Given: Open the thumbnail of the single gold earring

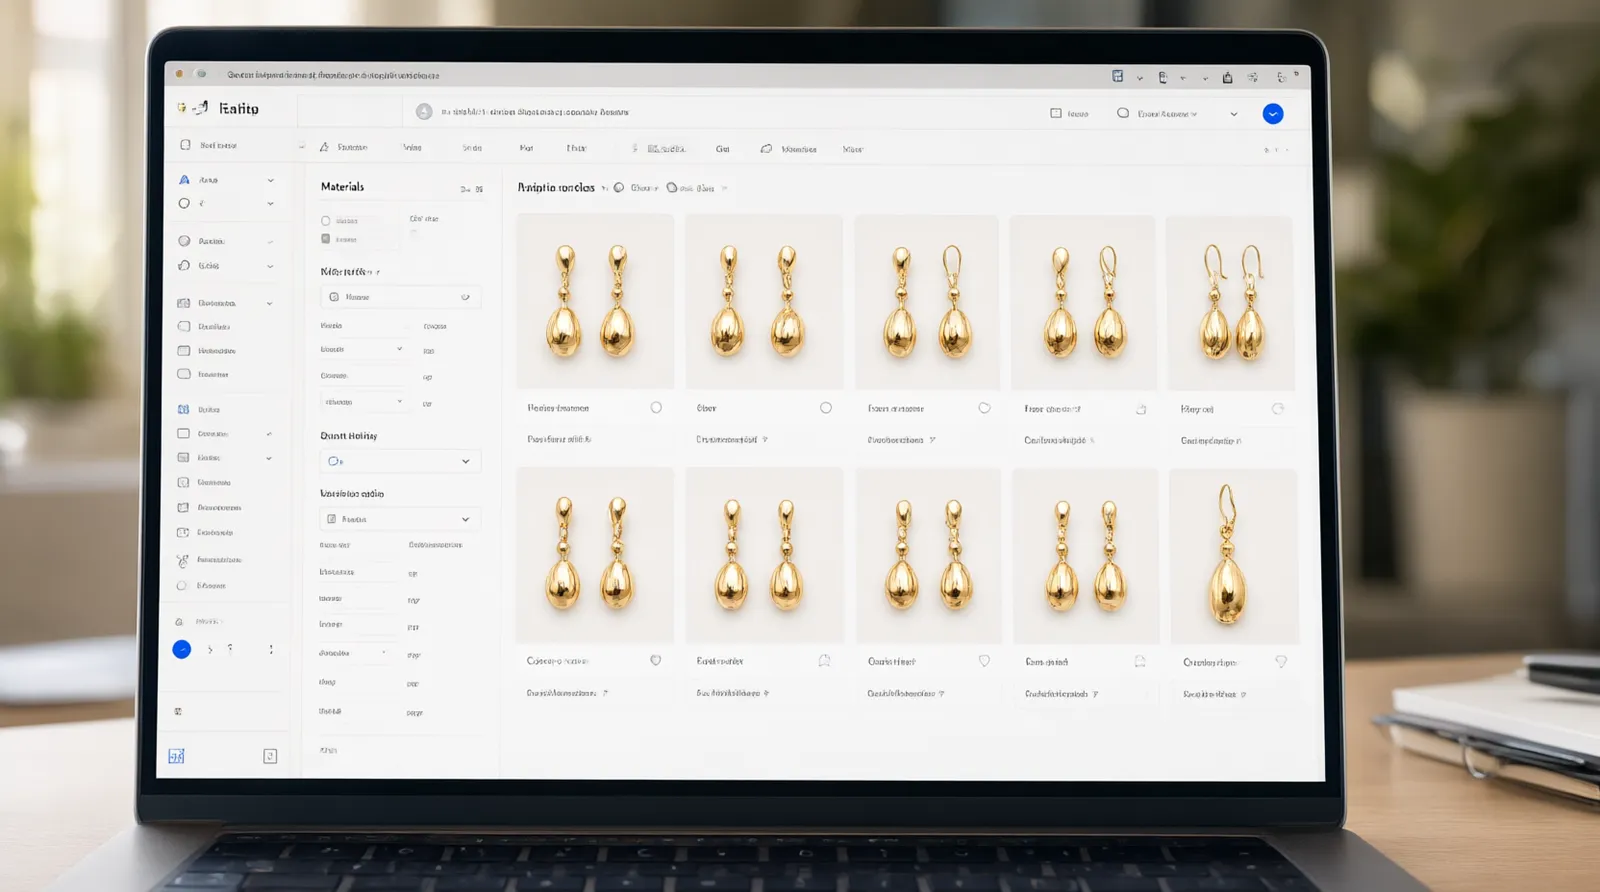Looking at the screenshot, I should 1233,555.
